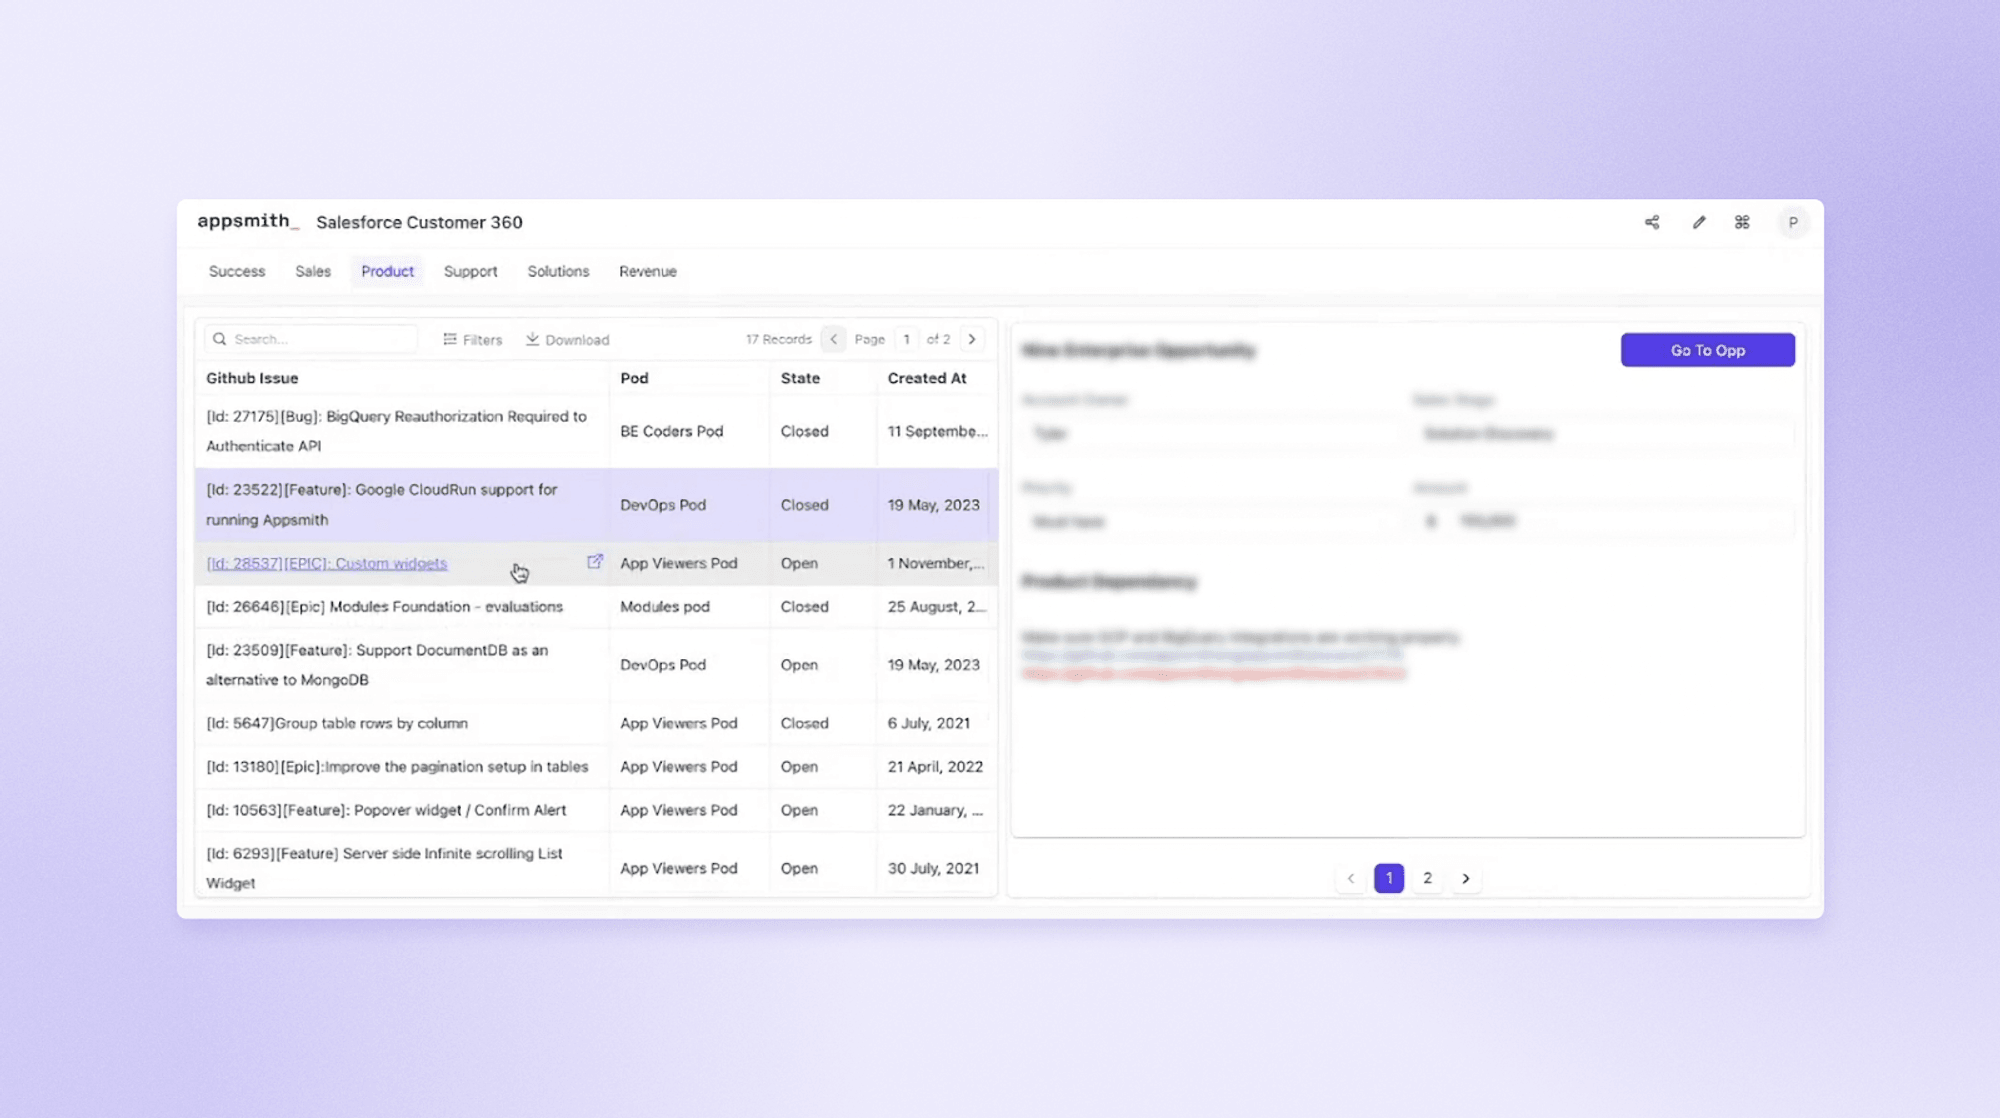Click the right chevron in opportunity pagination

tap(1466, 878)
